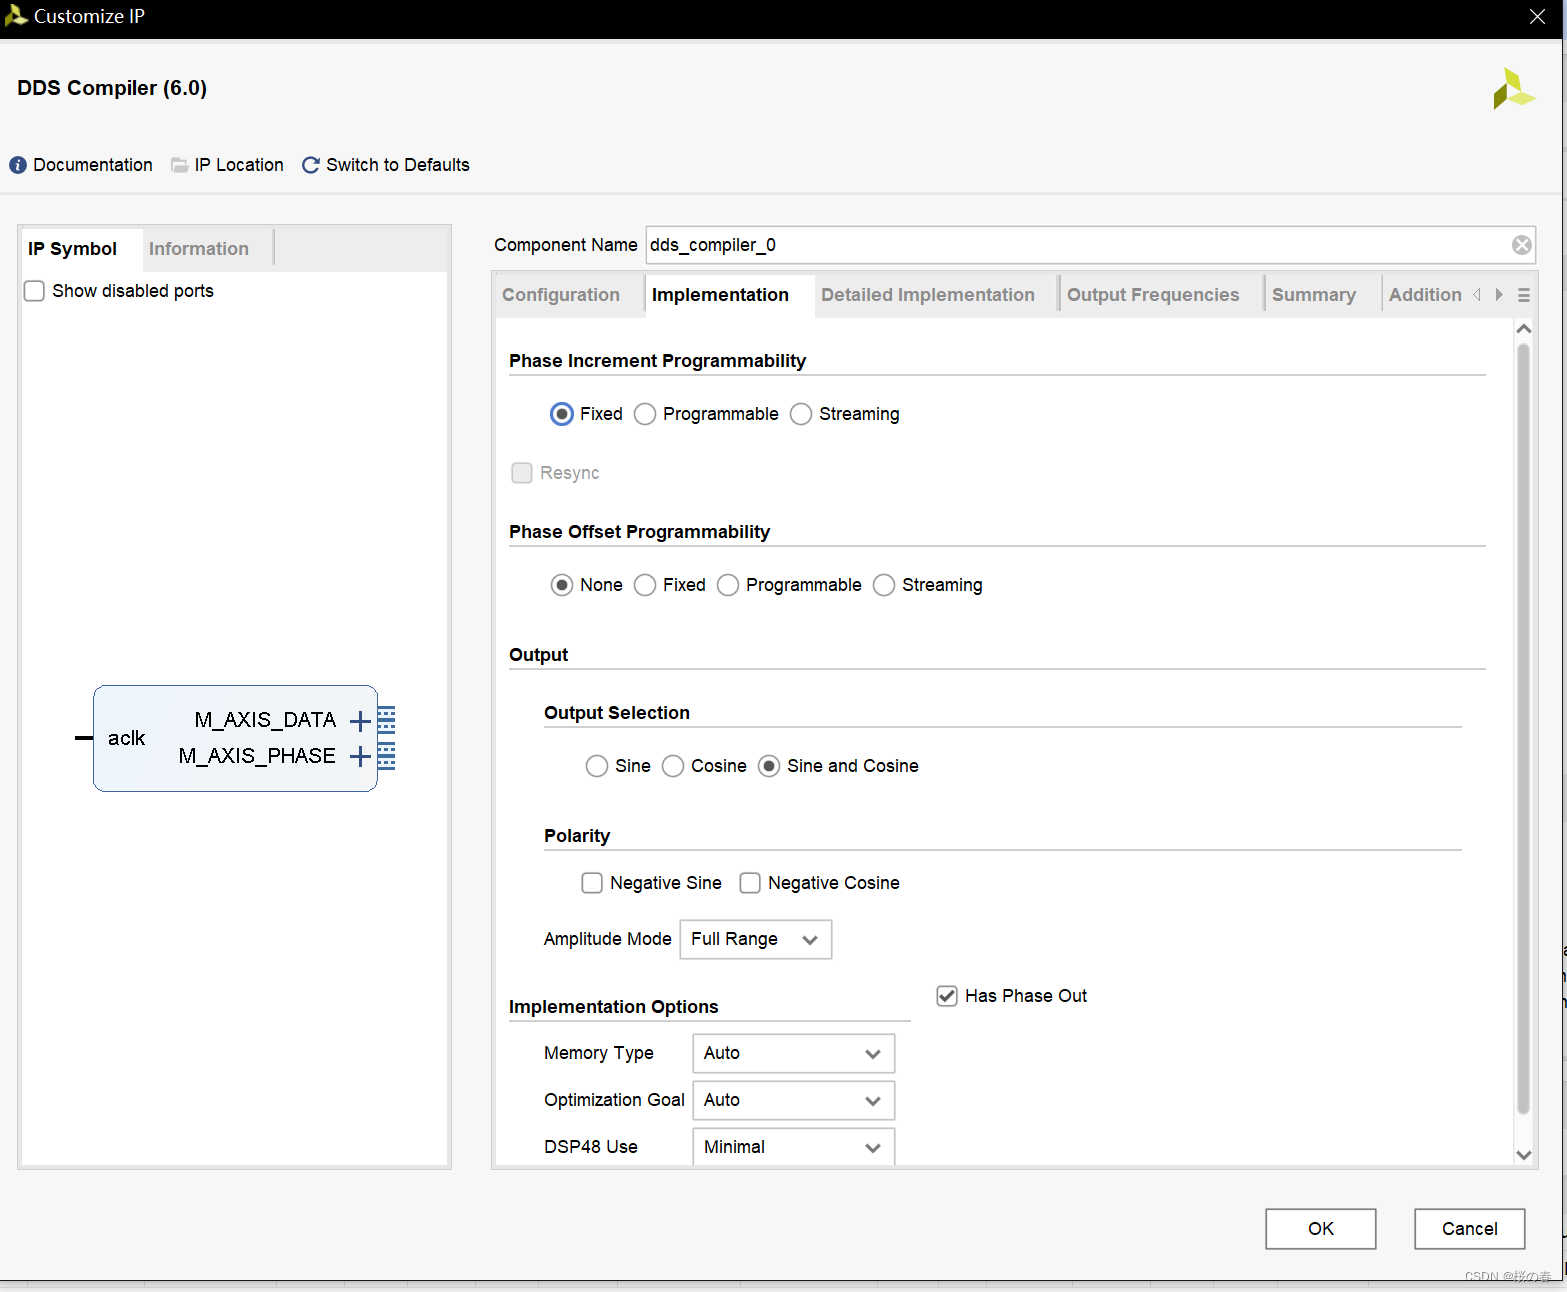Click the scrollbar down arrow
This screenshot has height=1292, width=1567.
point(1523,1155)
